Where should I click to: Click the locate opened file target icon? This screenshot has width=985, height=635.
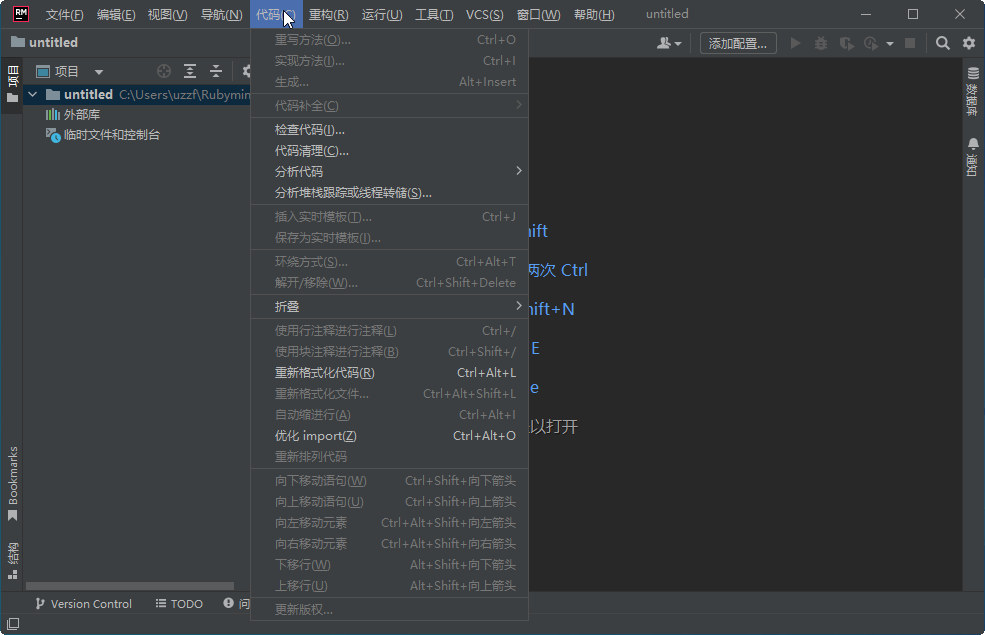pyautogui.click(x=164, y=72)
